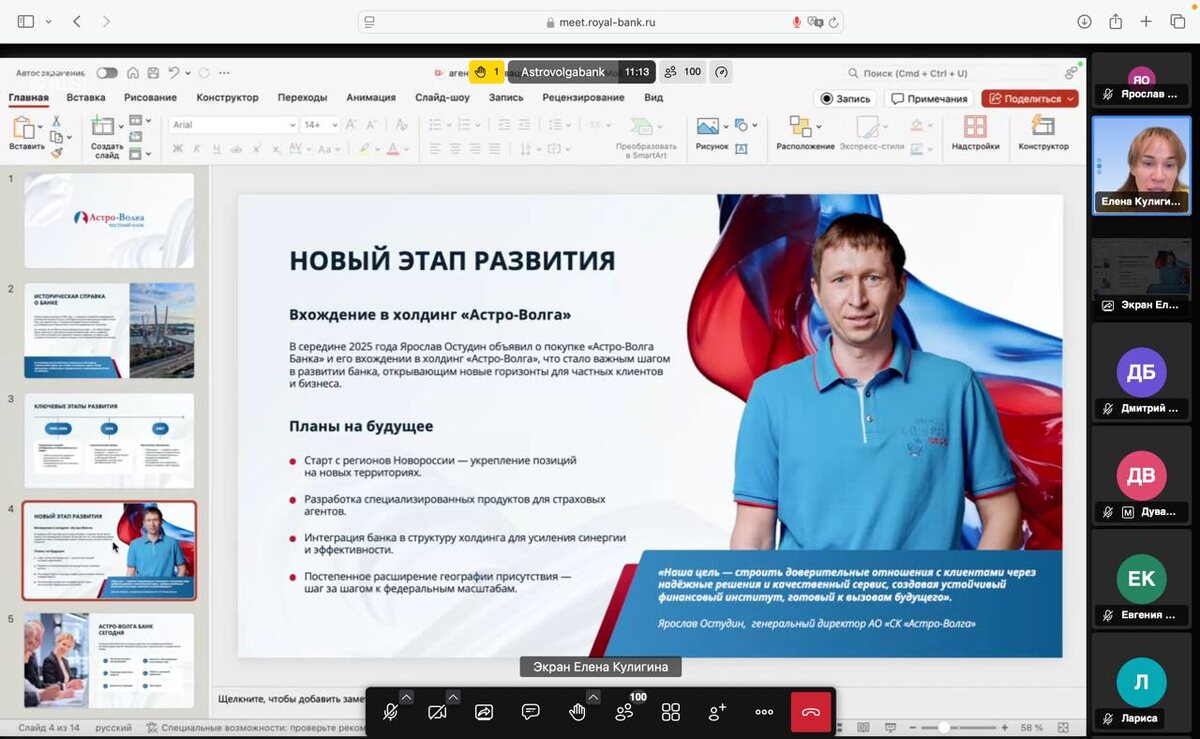Select slide 2 thumbnail историческая справка

click(109, 330)
